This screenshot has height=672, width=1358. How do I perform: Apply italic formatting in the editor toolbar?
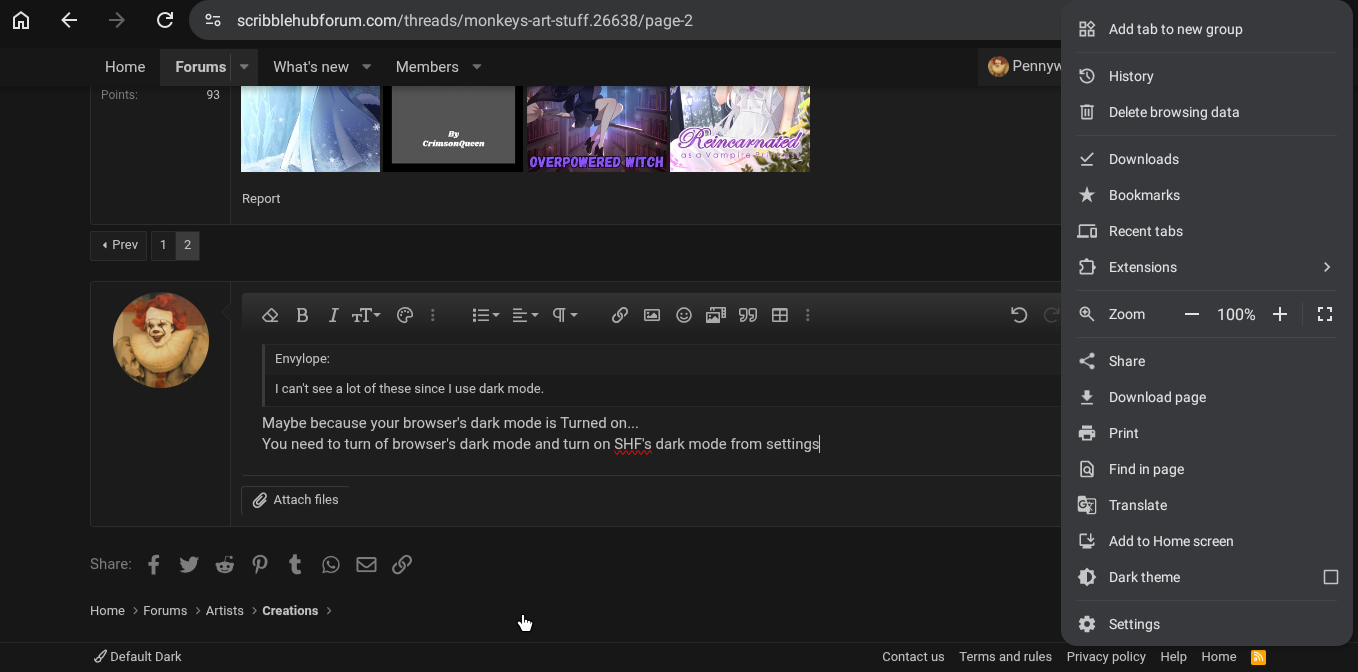[x=333, y=315]
